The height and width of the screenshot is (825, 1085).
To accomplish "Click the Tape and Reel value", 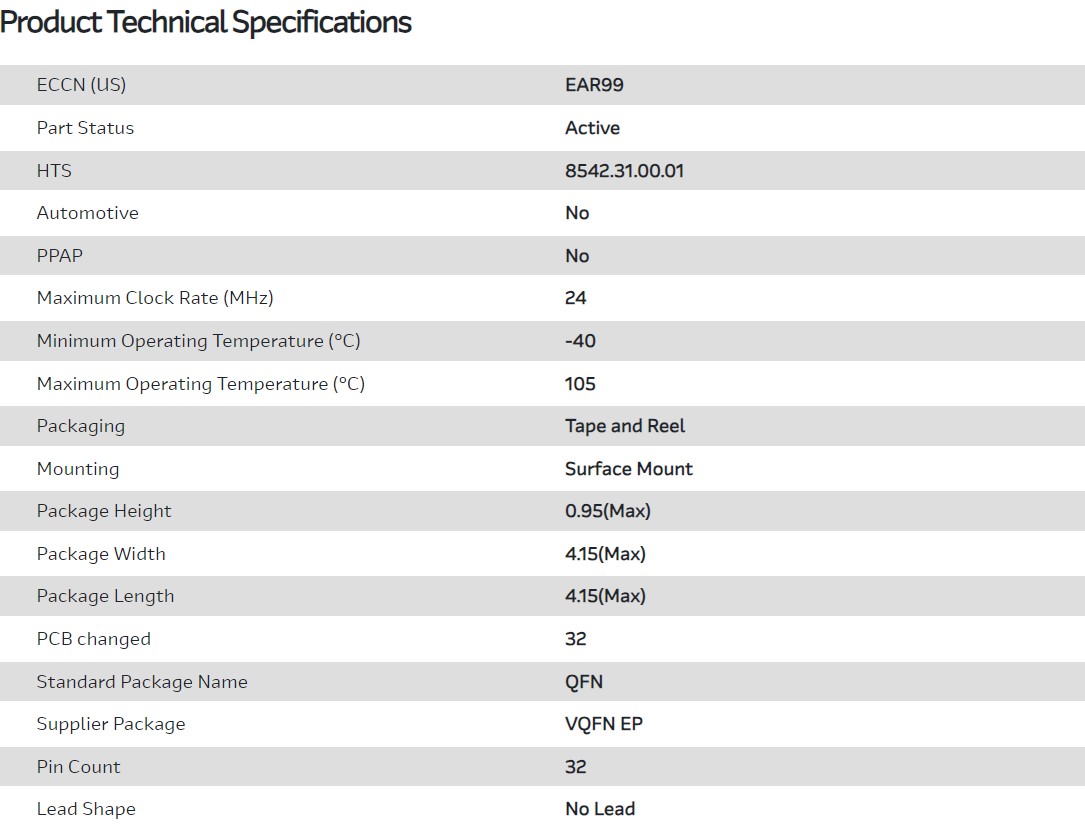I will tap(625, 426).
